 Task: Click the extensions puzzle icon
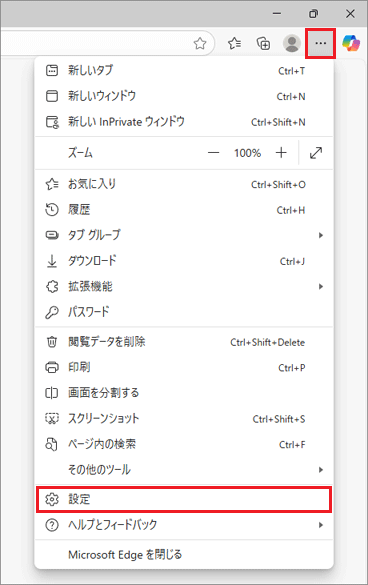[52, 287]
